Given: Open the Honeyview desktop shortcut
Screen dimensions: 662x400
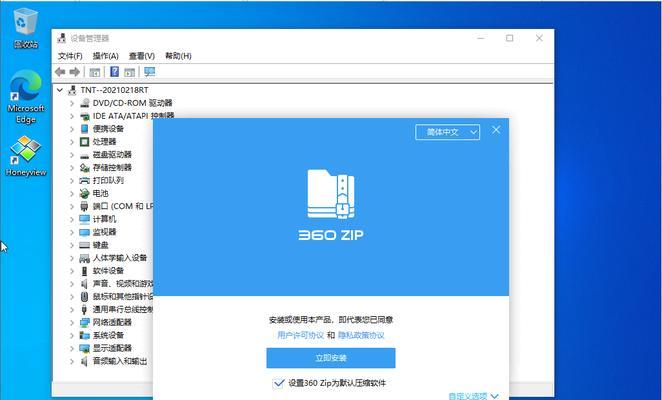Looking at the screenshot, I should tap(25, 156).
